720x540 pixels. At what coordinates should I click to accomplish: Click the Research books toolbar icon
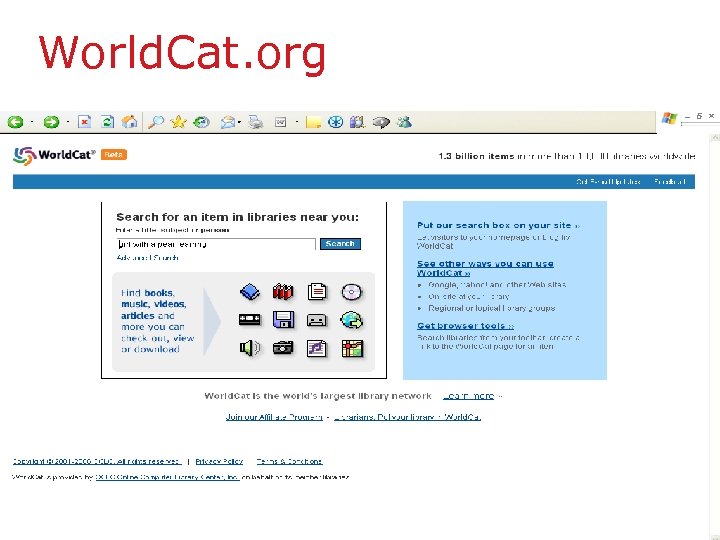(x=357, y=122)
